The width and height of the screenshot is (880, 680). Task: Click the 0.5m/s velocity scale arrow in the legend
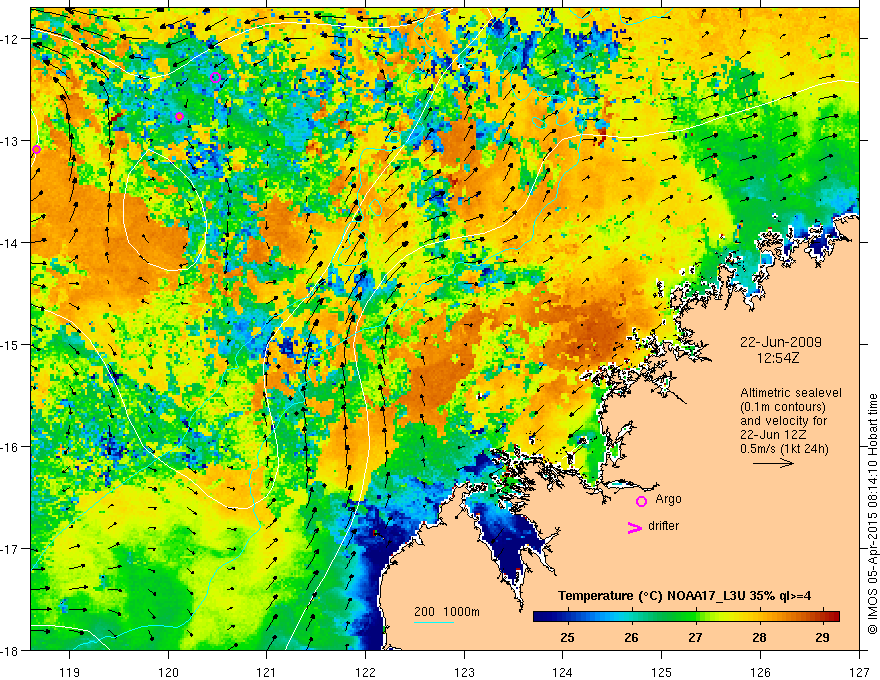pos(773,463)
